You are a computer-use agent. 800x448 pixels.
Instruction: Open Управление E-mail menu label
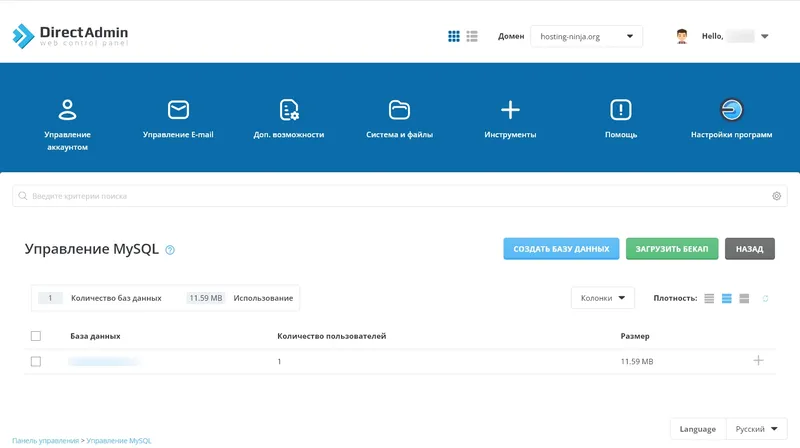click(178, 135)
